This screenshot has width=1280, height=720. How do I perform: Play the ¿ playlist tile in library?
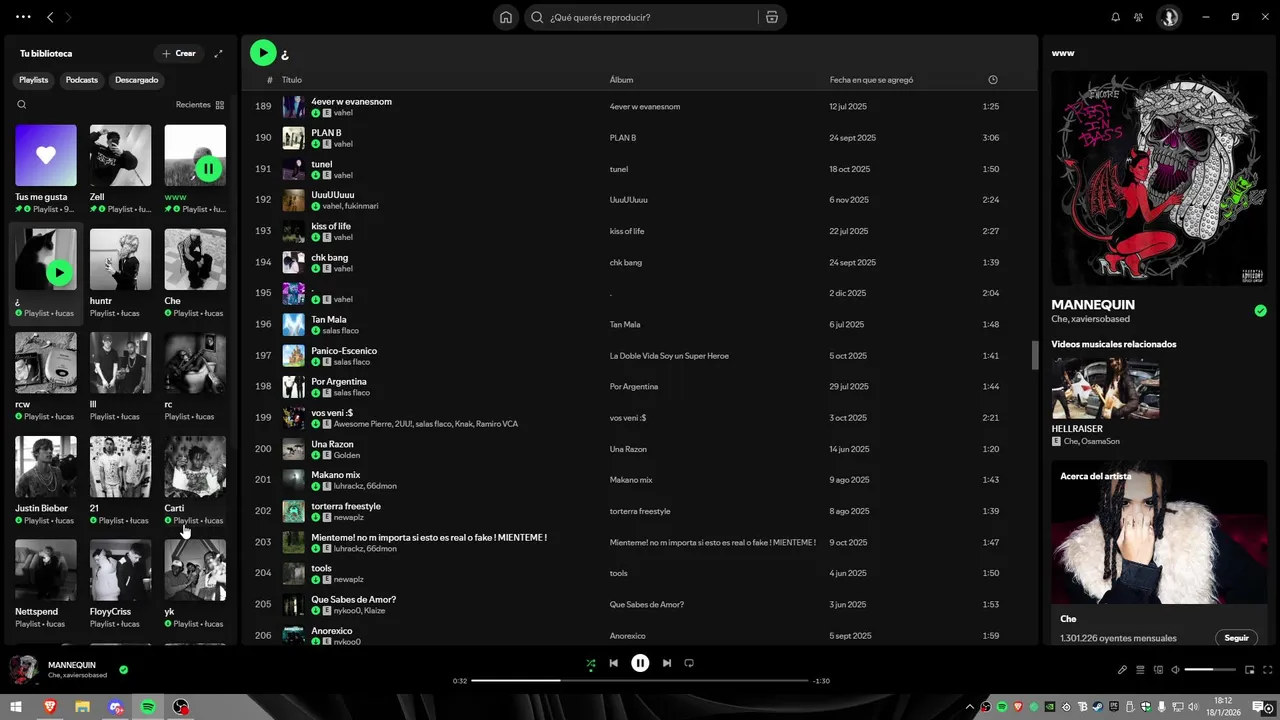(60, 272)
